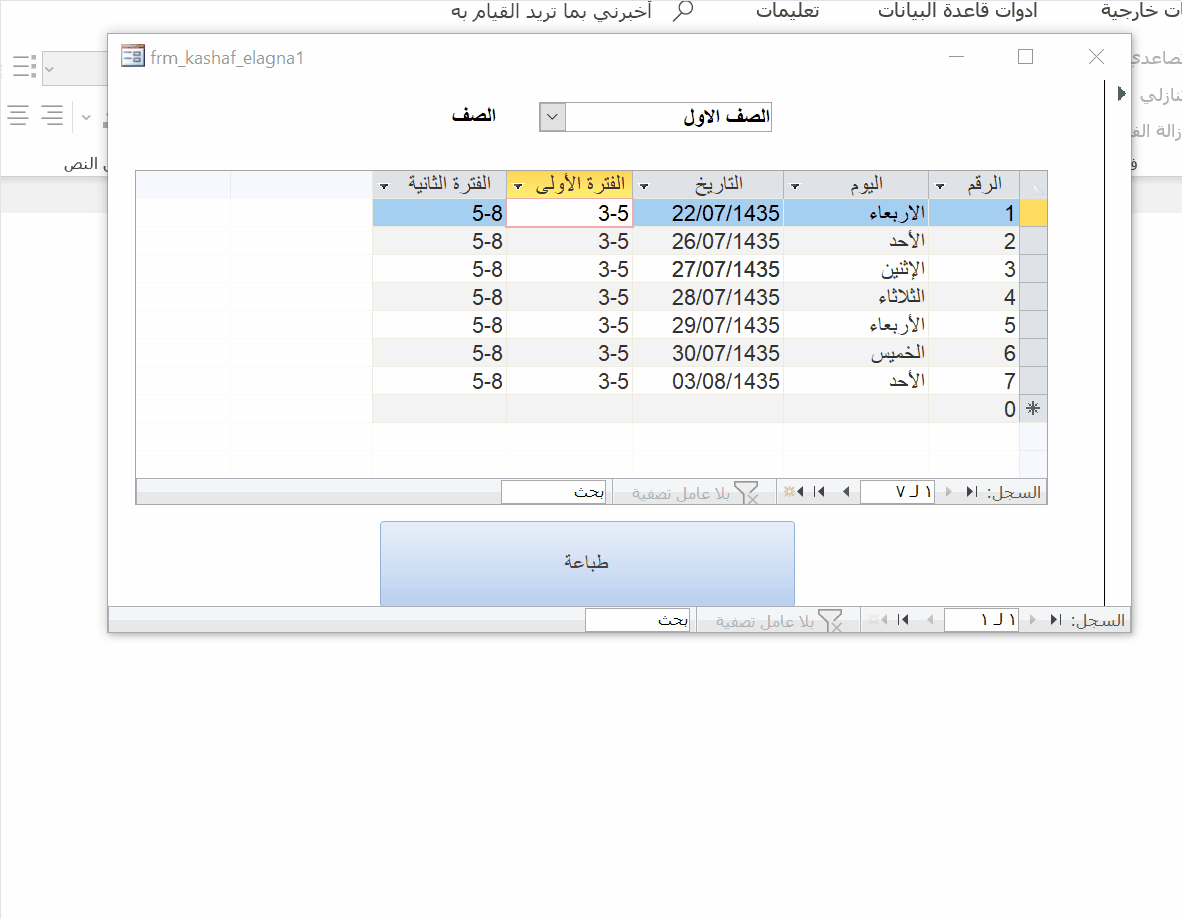This screenshot has width=1182, height=919.
Task: Click the اليوم column header
Action: [x=856, y=185]
